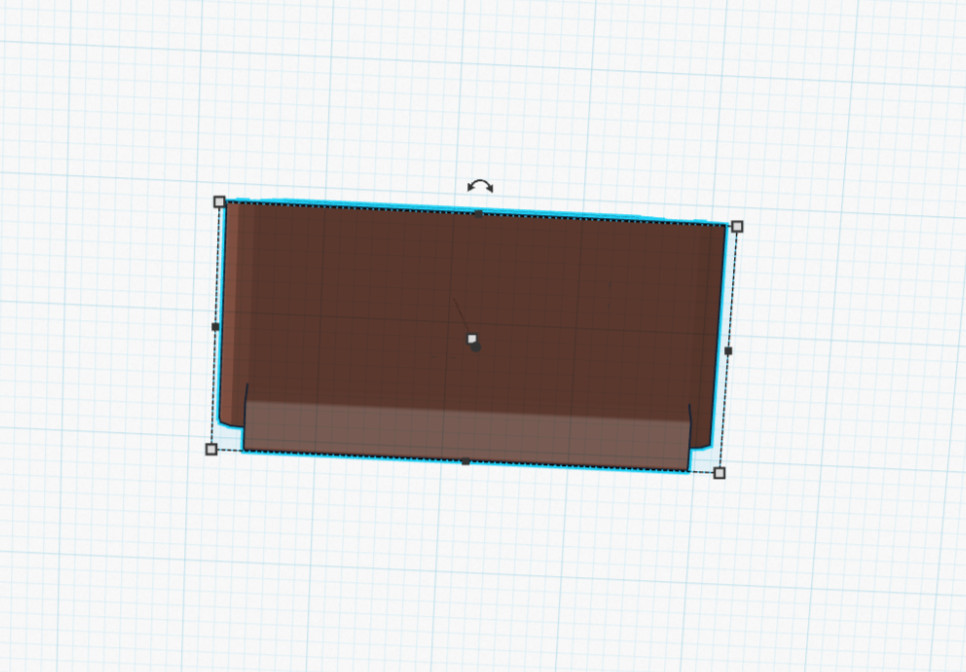966x672 pixels.
Task: Click the curved rotation arrow handle
Action: tap(480, 186)
